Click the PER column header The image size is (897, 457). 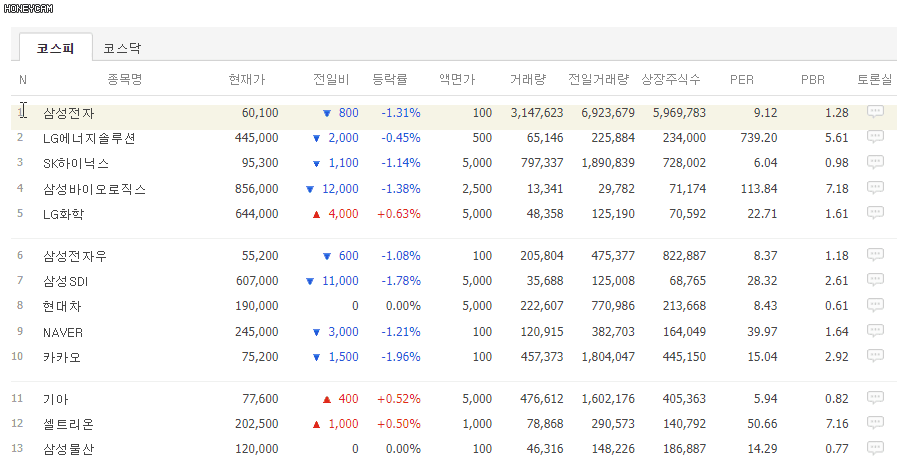[741, 80]
